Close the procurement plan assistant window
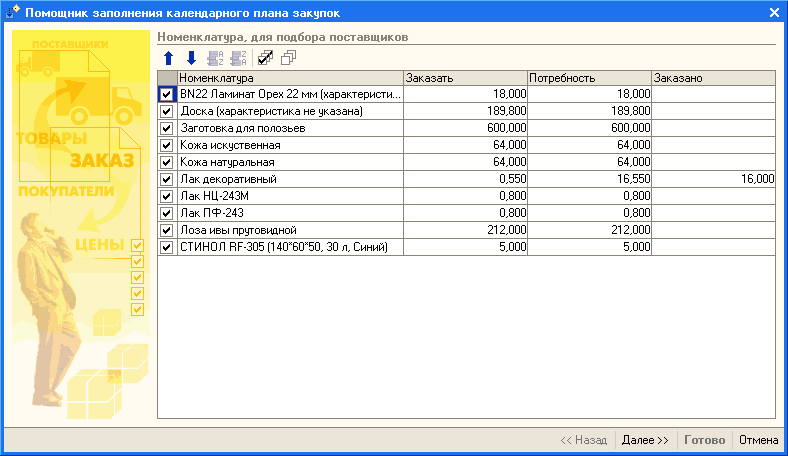The image size is (788, 456). [x=774, y=12]
